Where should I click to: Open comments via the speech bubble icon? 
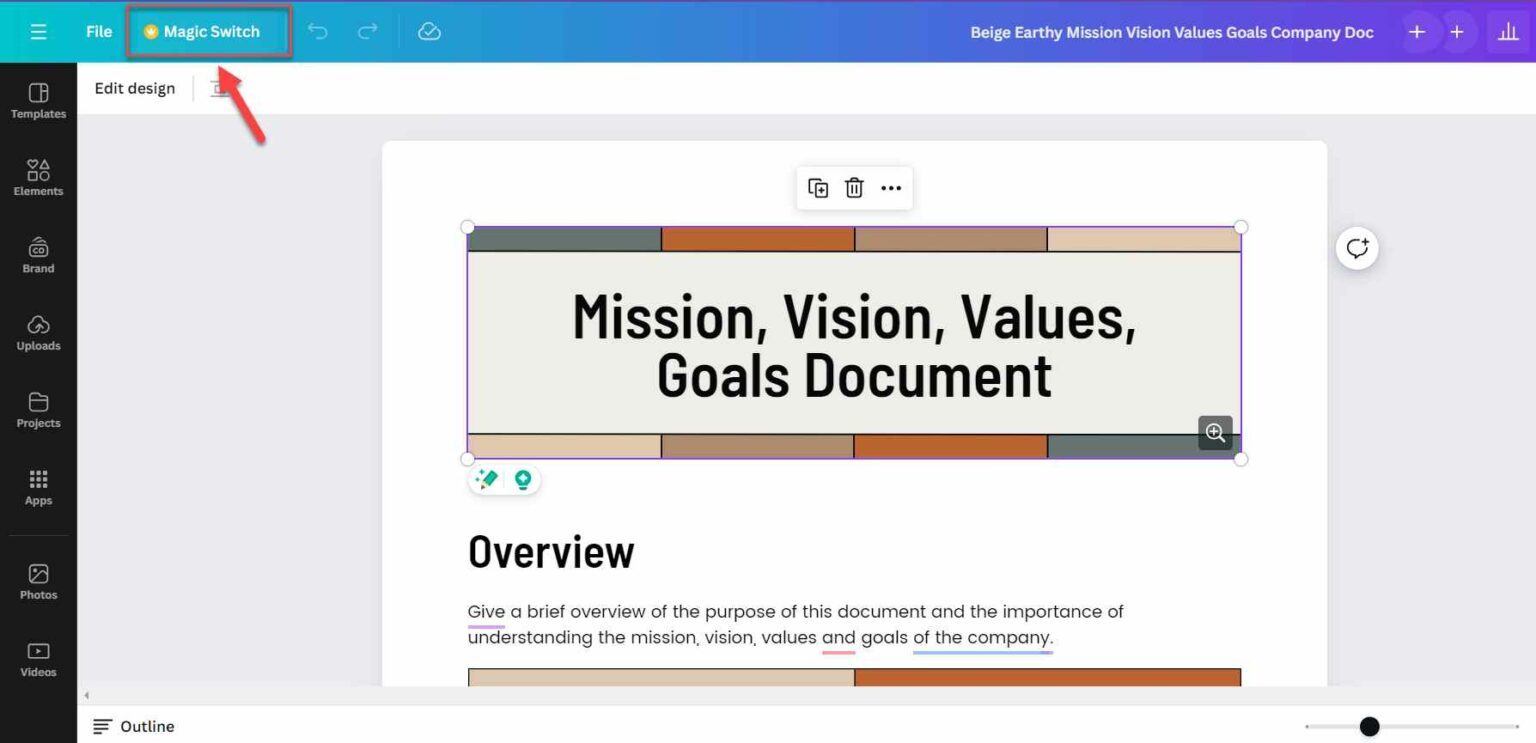click(x=1356, y=248)
